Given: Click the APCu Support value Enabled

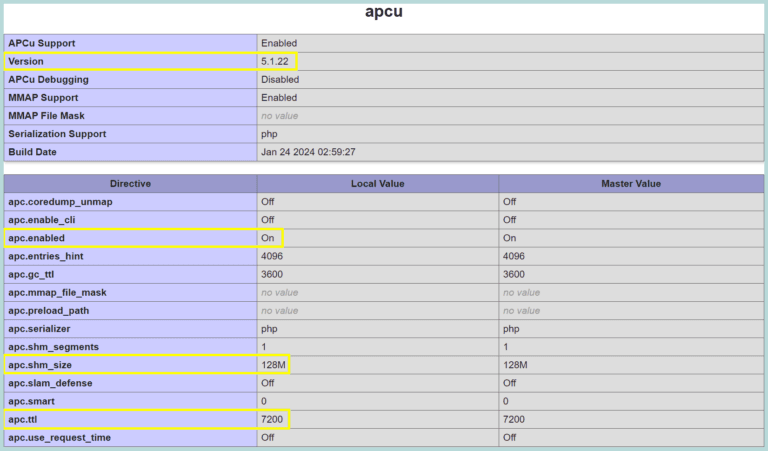Looking at the screenshot, I should pos(279,43).
